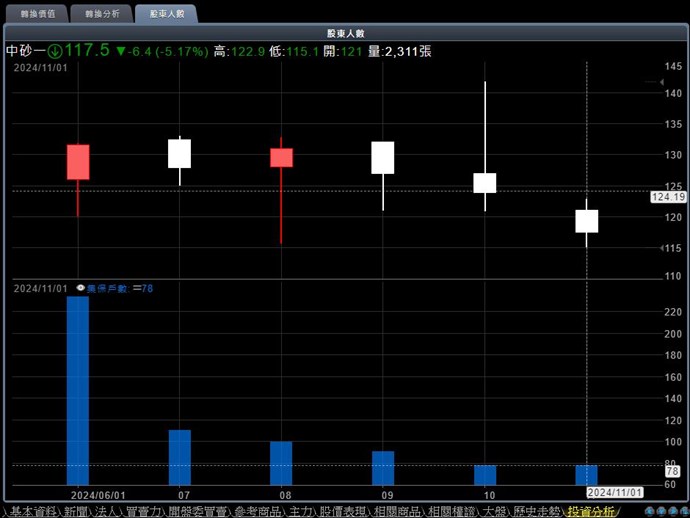Image resolution: width=690 pixels, height=518 pixels.
Task: Open the 法人 bottom tab
Action: point(108,511)
